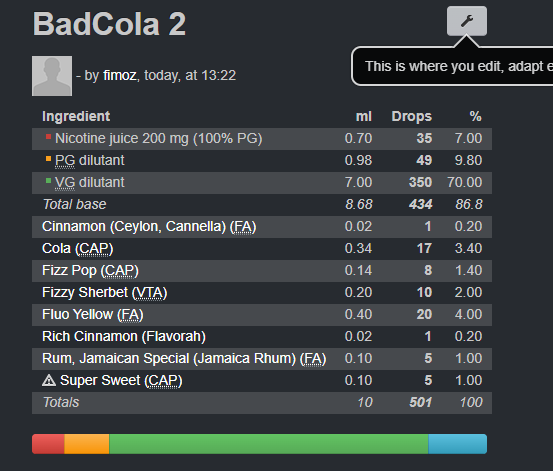
Task: Open Fizzy Sherbet (VTA) flavor link
Action: click(104, 292)
